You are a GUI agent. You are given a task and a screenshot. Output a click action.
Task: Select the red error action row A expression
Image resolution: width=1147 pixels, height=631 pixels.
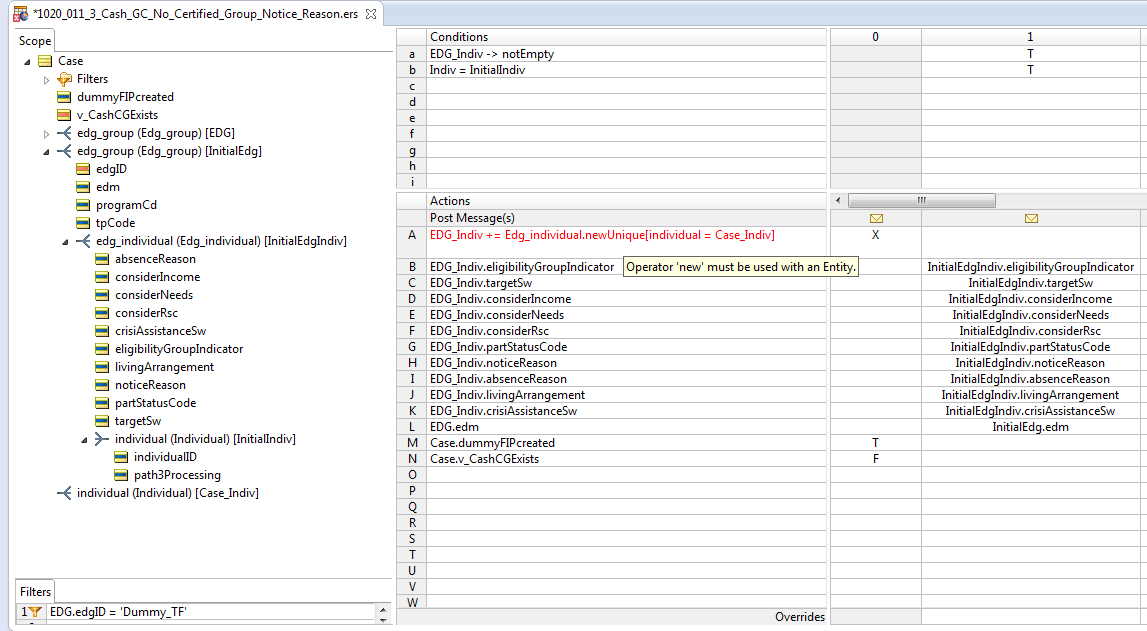pos(602,235)
